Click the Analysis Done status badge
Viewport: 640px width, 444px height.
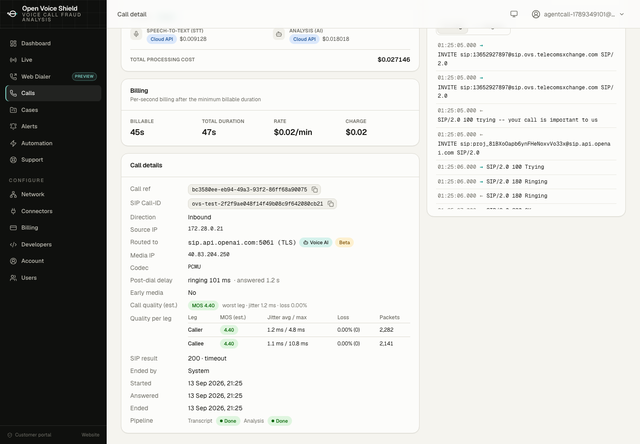click(x=280, y=421)
